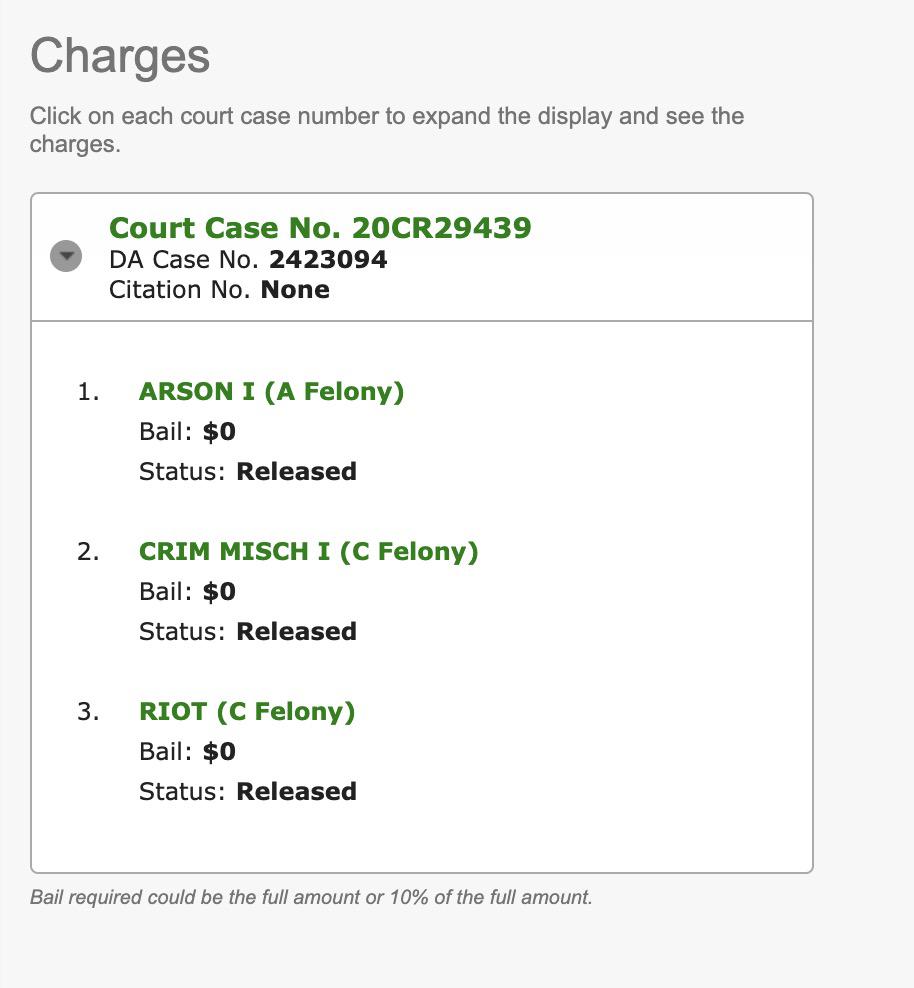Screen dimensions: 914x988
Task: Click the Charges heading
Action: coord(120,55)
